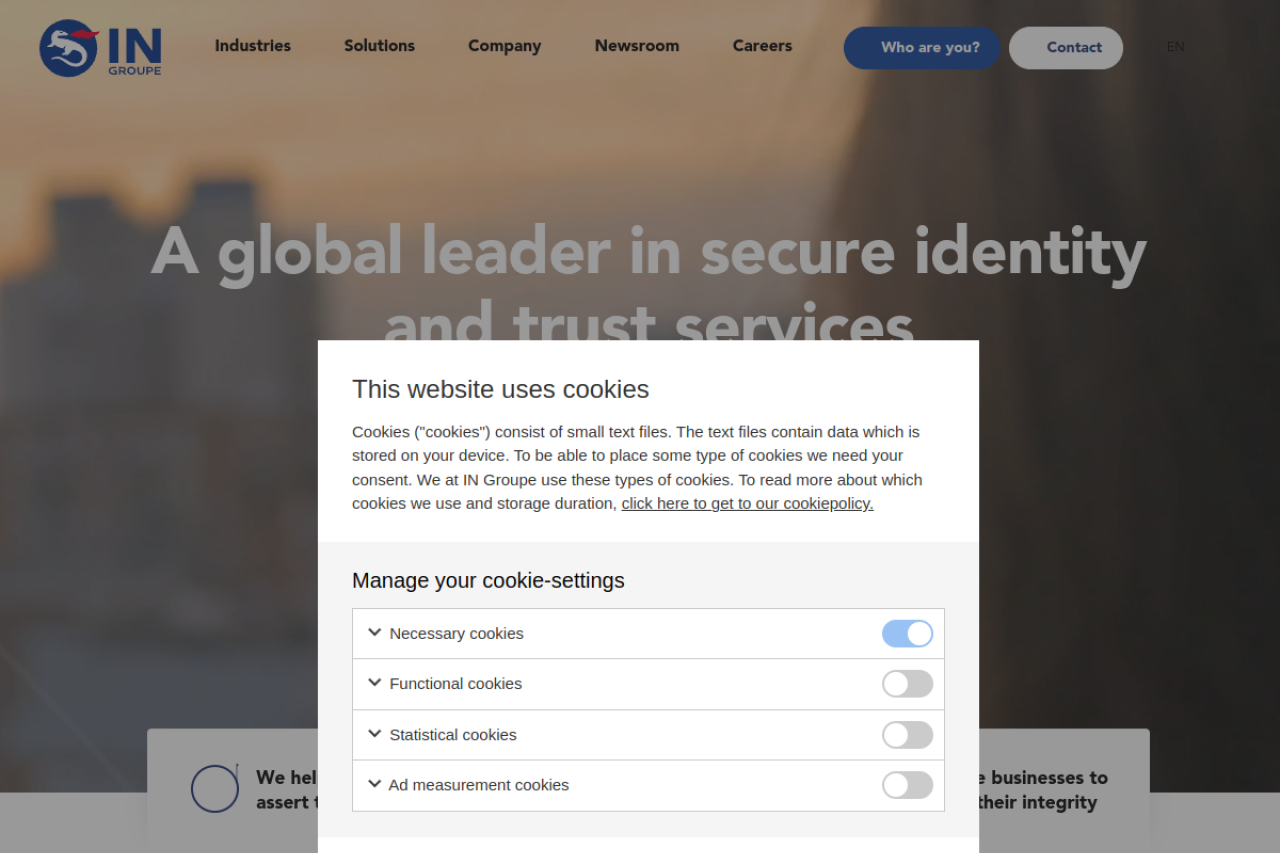Expand the Statistical cookies chevron

[375, 734]
